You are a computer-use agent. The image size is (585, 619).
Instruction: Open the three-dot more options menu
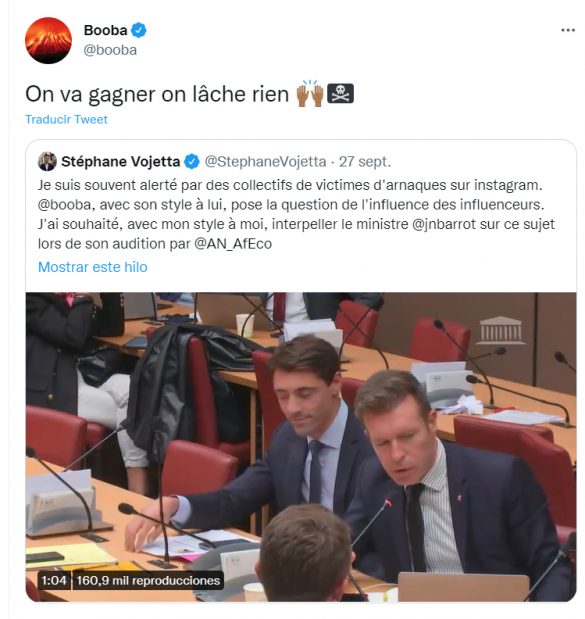click(568, 30)
